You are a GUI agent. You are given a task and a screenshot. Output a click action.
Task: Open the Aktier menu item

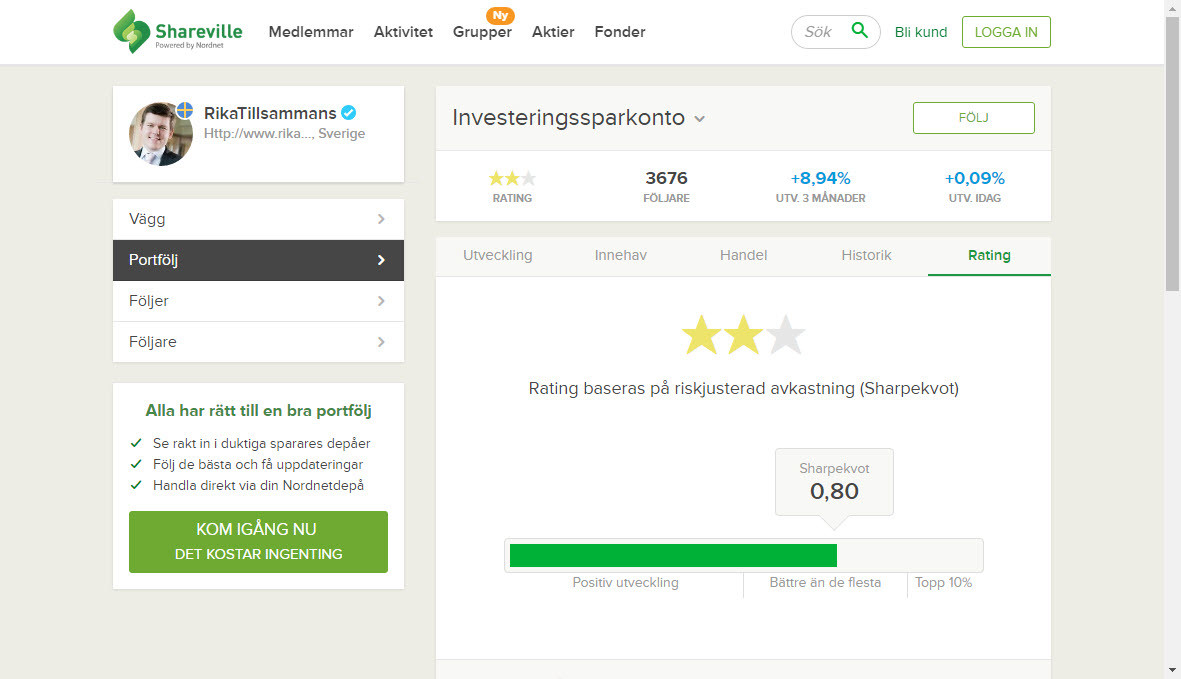pyautogui.click(x=553, y=32)
